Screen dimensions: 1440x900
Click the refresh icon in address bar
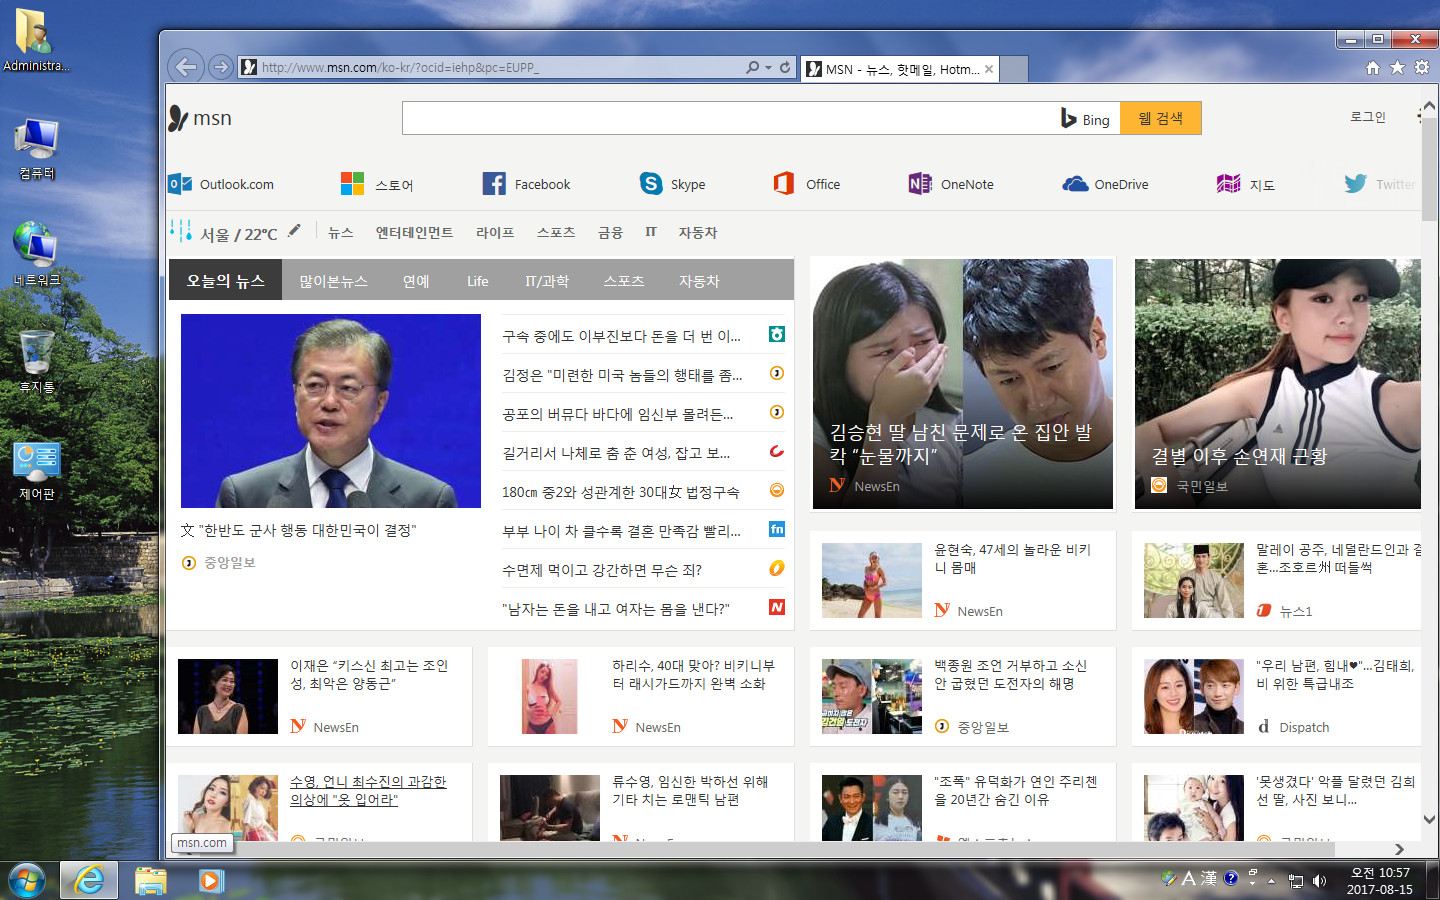785,67
